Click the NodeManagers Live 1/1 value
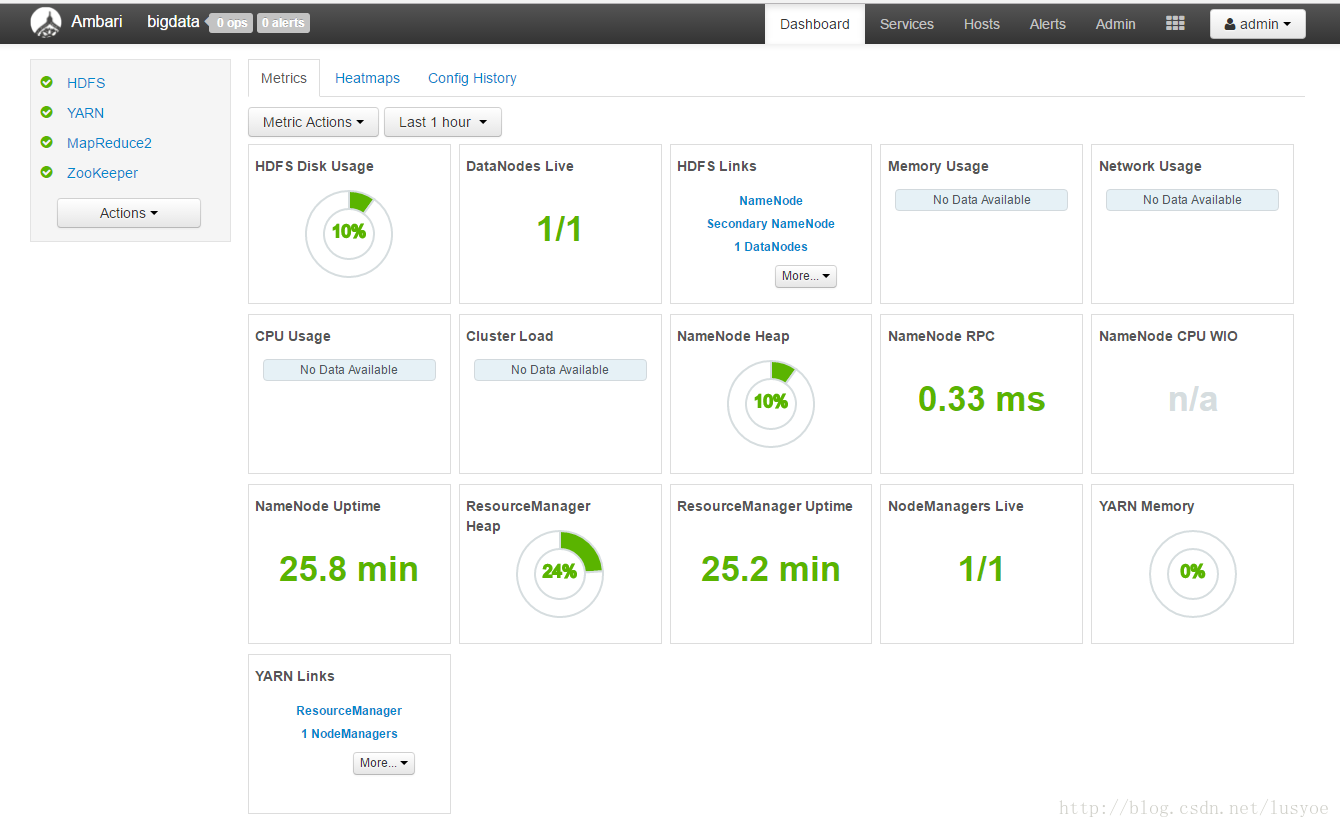This screenshot has height=828, width=1340. point(982,569)
